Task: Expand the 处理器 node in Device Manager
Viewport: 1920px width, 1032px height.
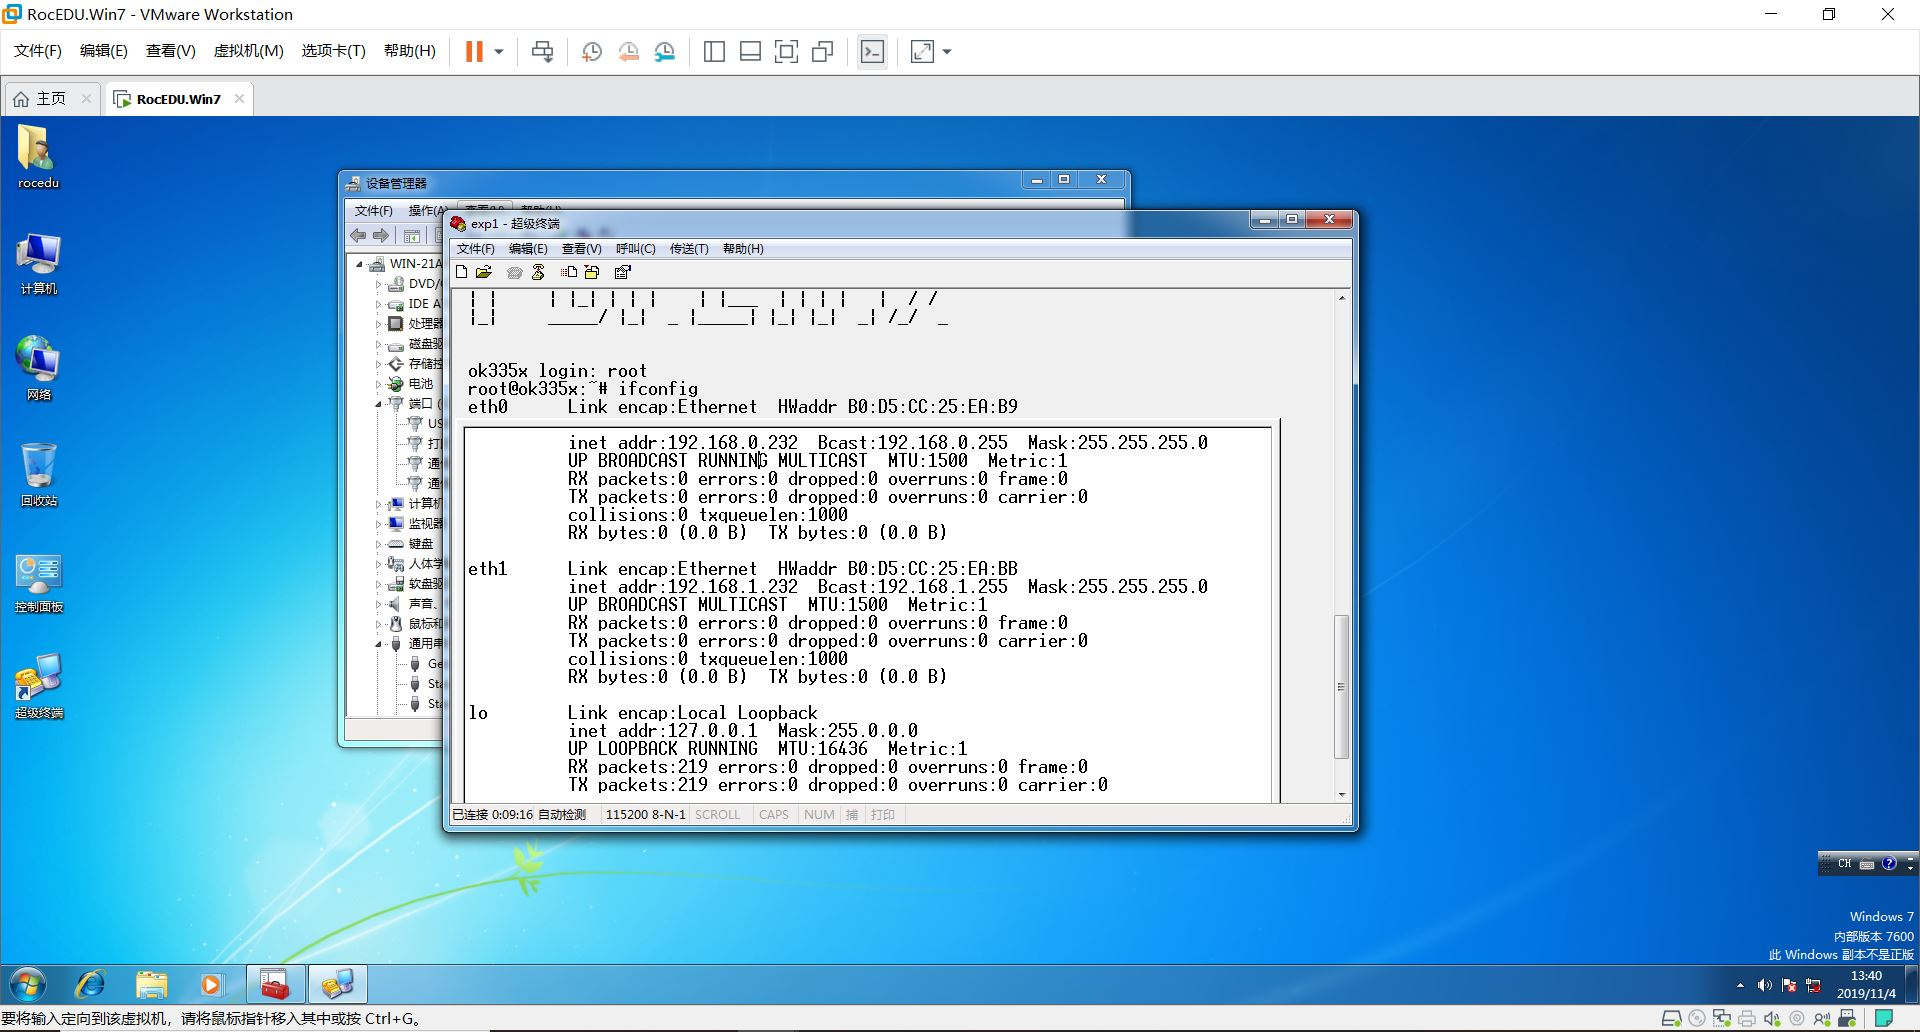Action: tap(379, 324)
